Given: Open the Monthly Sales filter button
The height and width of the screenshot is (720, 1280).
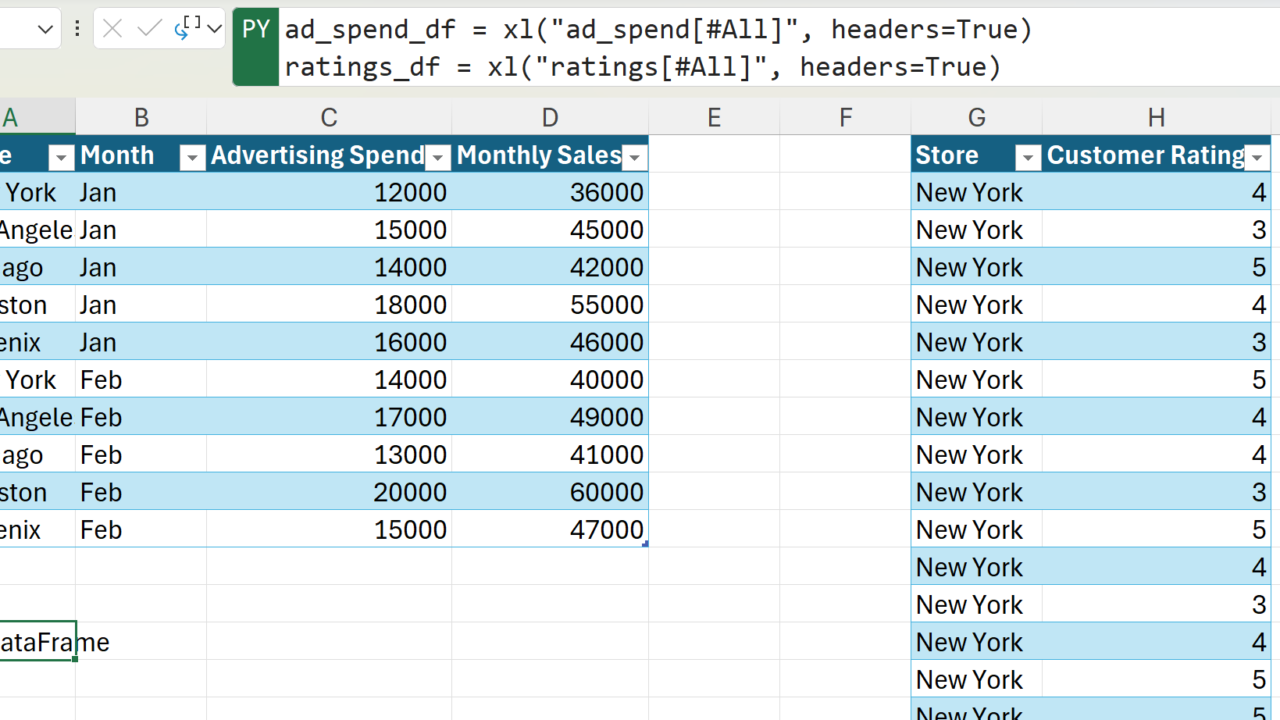Looking at the screenshot, I should point(634,157).
